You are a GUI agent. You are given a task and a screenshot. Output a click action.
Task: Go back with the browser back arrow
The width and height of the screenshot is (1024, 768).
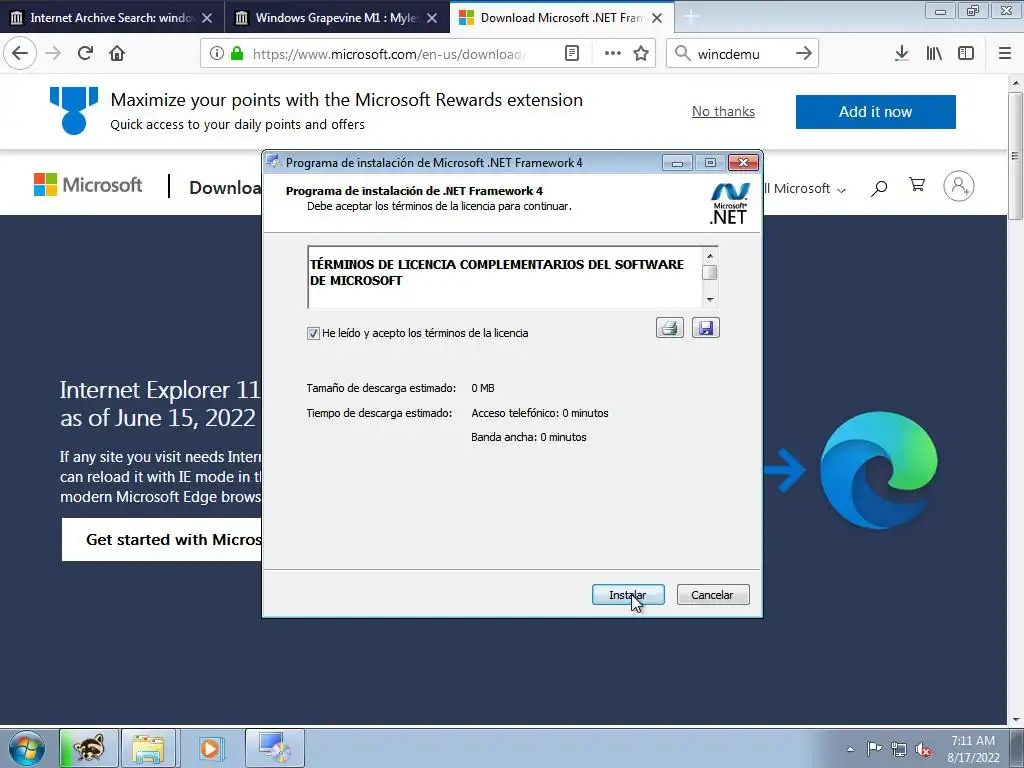20,53
